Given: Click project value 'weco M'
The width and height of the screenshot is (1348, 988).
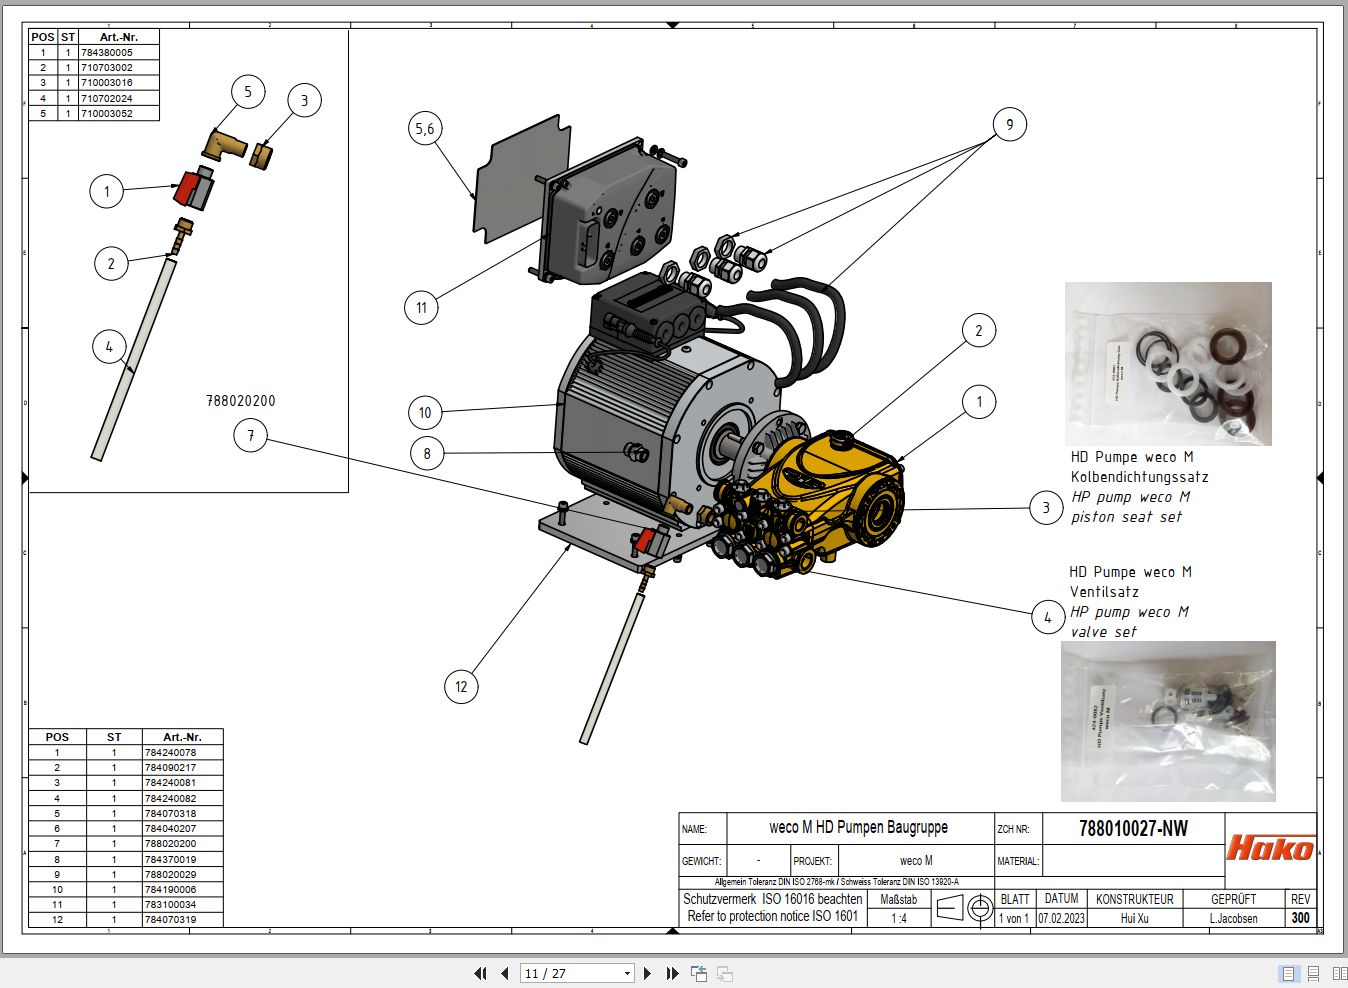Looking at the screenshot, I should tap(916, 860).
